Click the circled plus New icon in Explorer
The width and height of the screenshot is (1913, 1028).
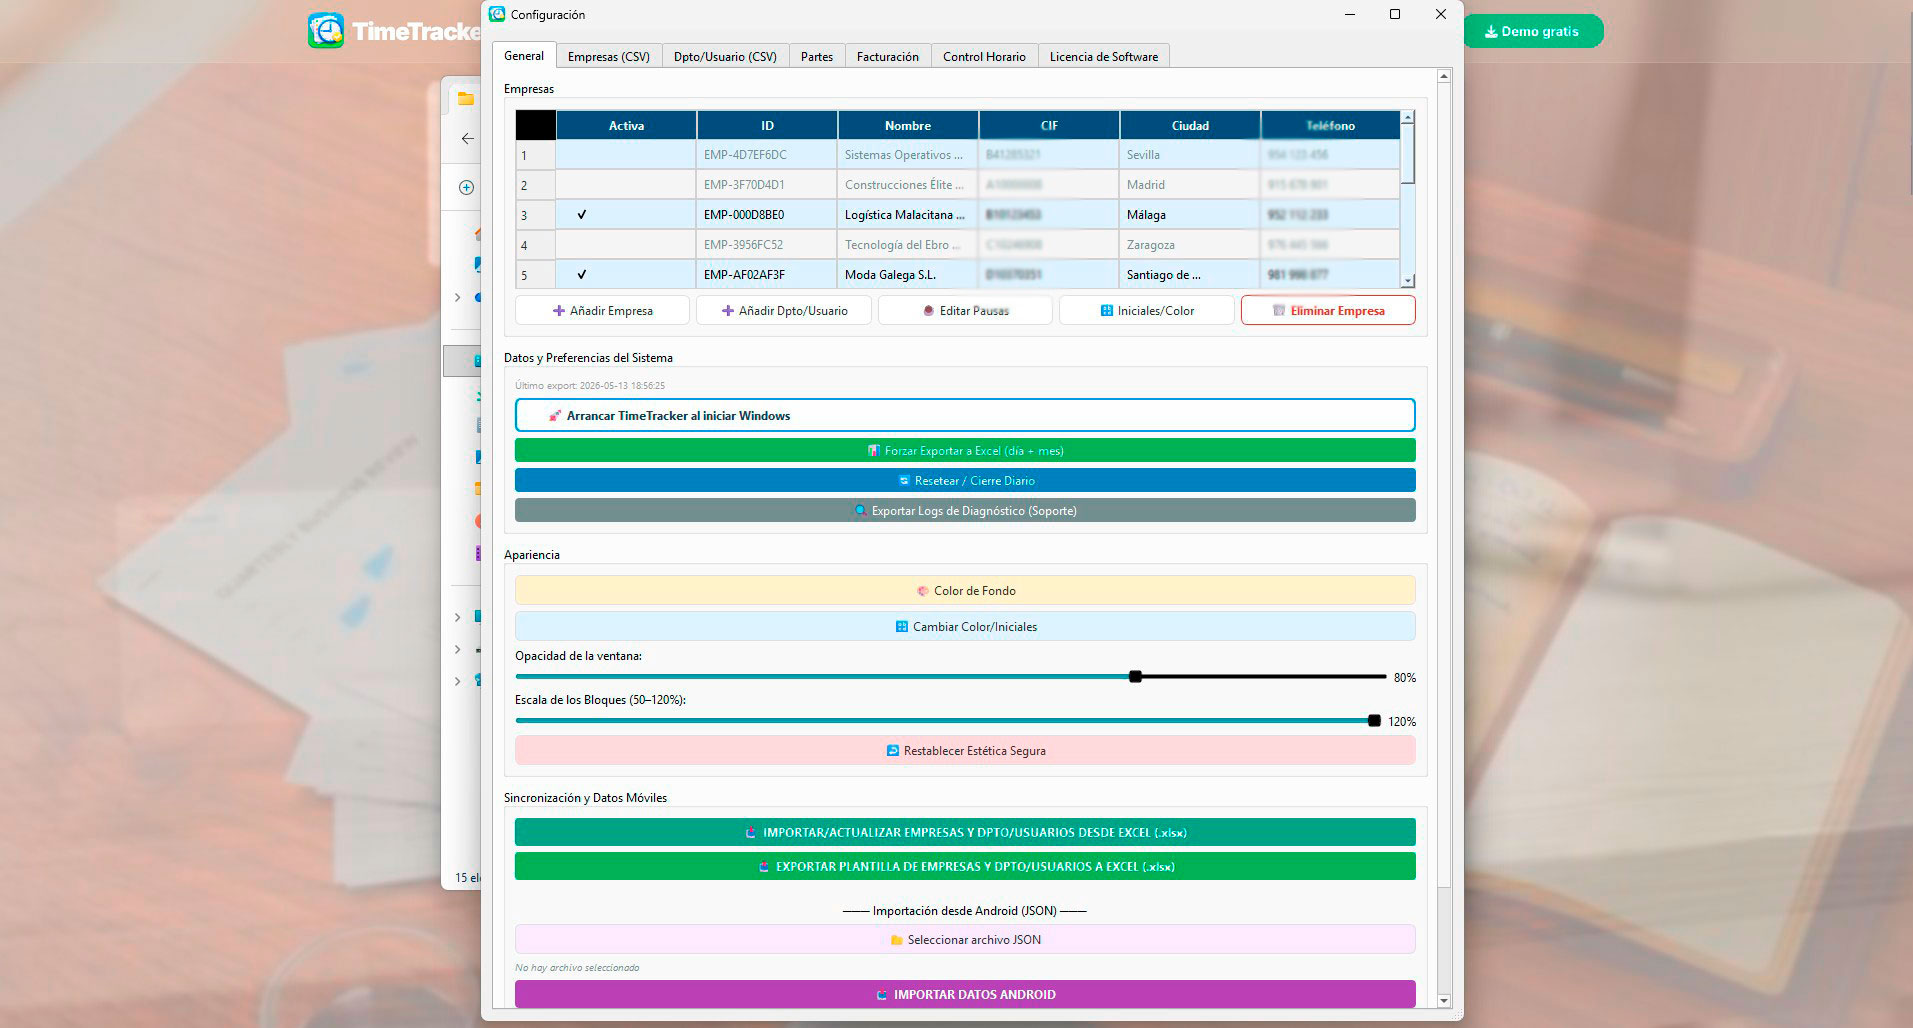466,187
